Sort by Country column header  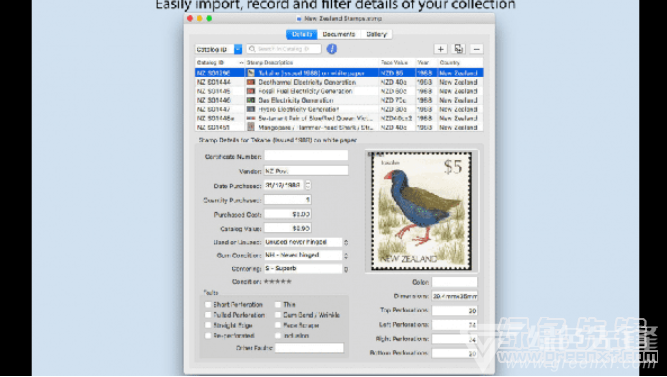pos(450,63)
